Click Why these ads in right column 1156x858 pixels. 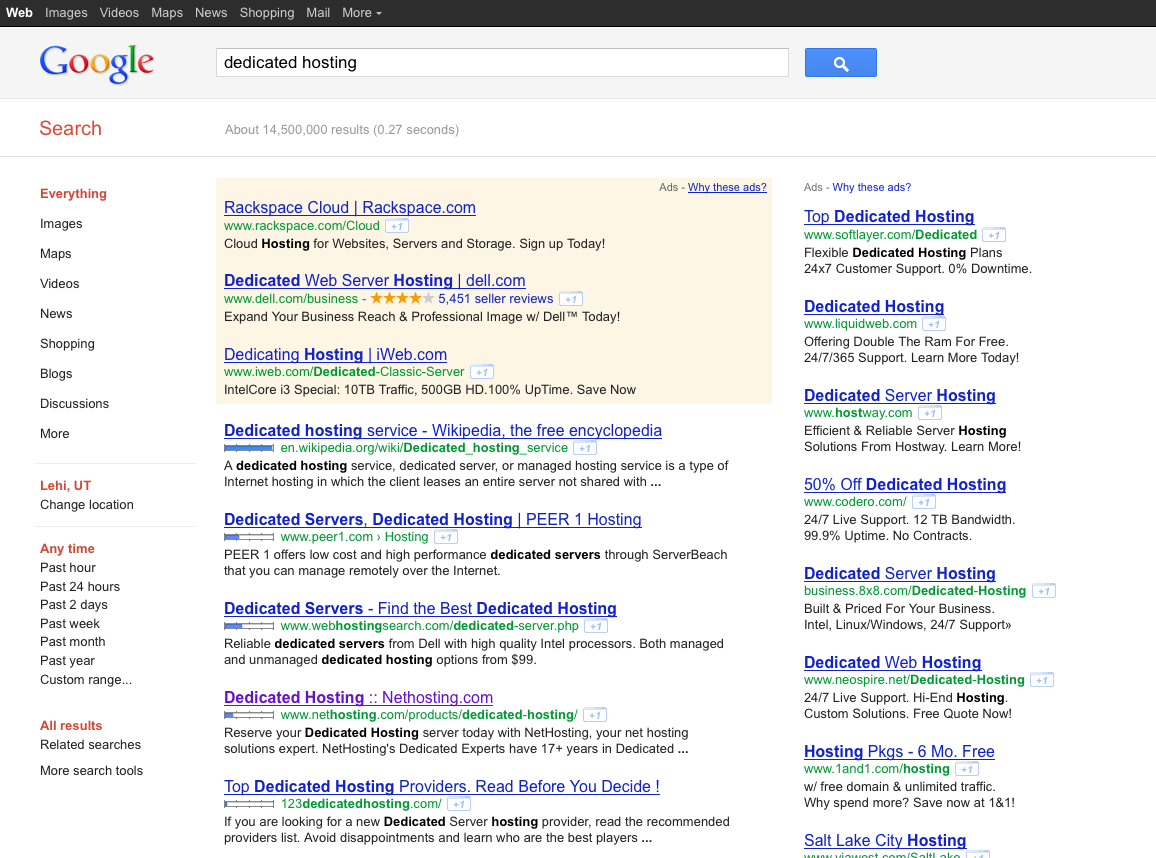(x=871, y=187)
